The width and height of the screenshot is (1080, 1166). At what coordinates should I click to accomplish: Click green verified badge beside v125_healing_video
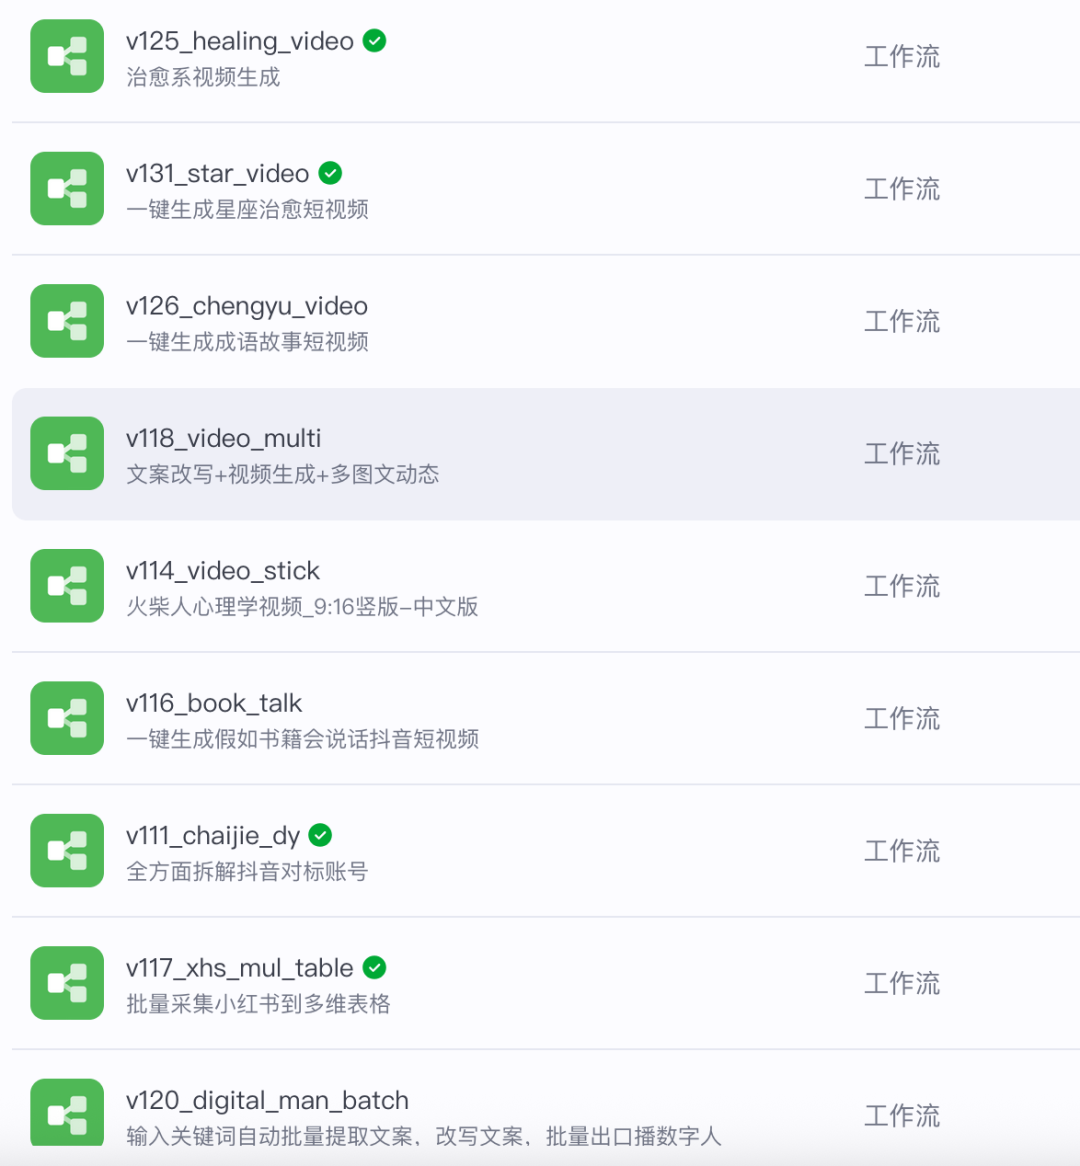374,41
